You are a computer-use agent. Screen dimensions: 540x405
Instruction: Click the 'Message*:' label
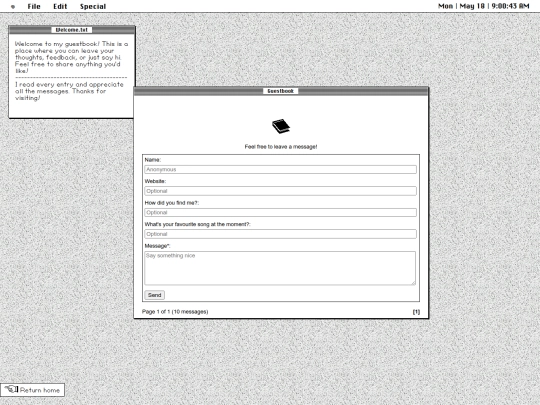click(157, 246)
